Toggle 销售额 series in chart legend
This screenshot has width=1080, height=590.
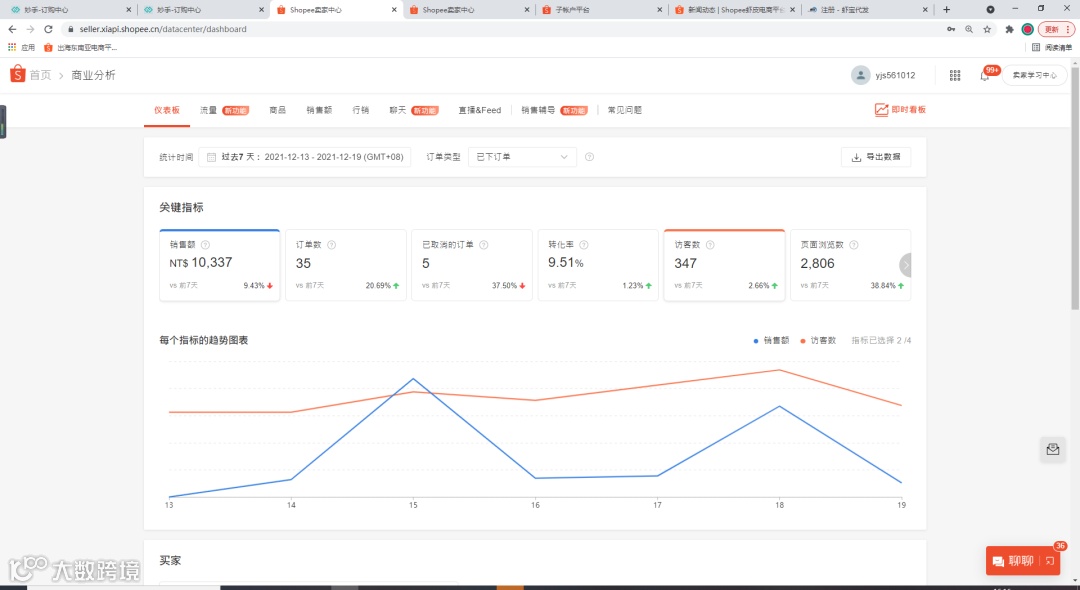(771, 340)
